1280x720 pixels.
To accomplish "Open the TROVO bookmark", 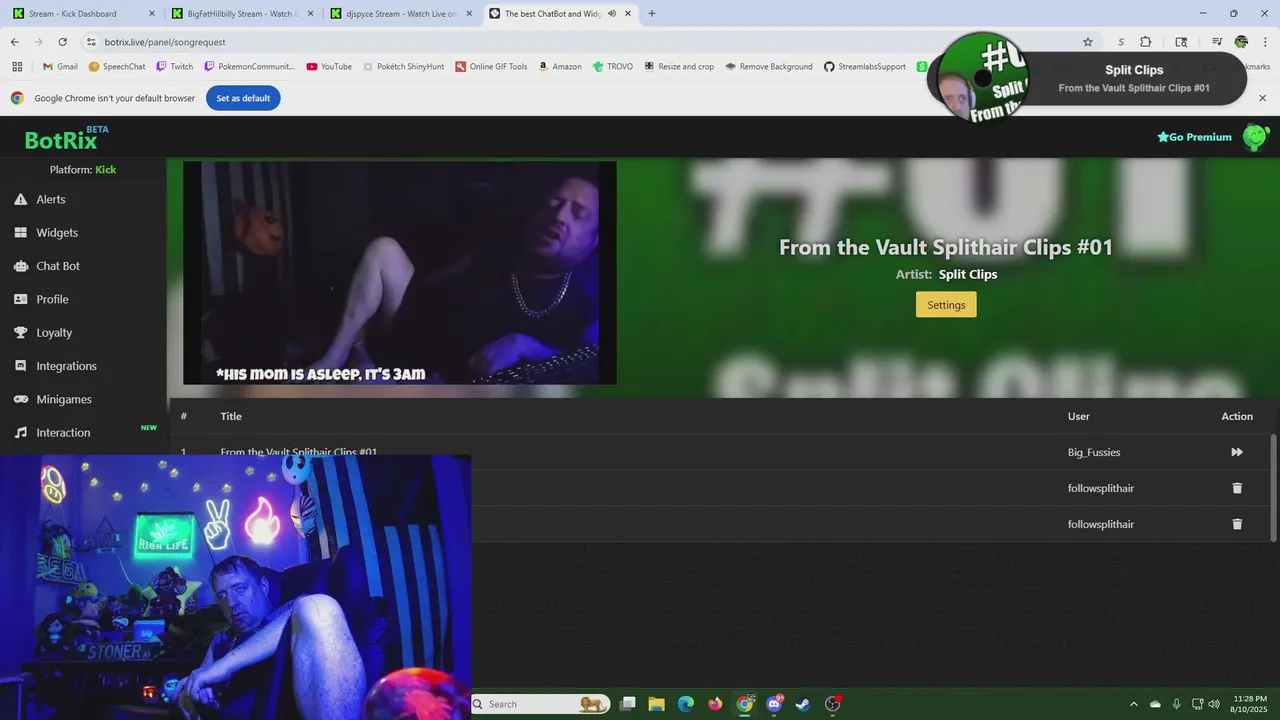I will coord(612,67).
